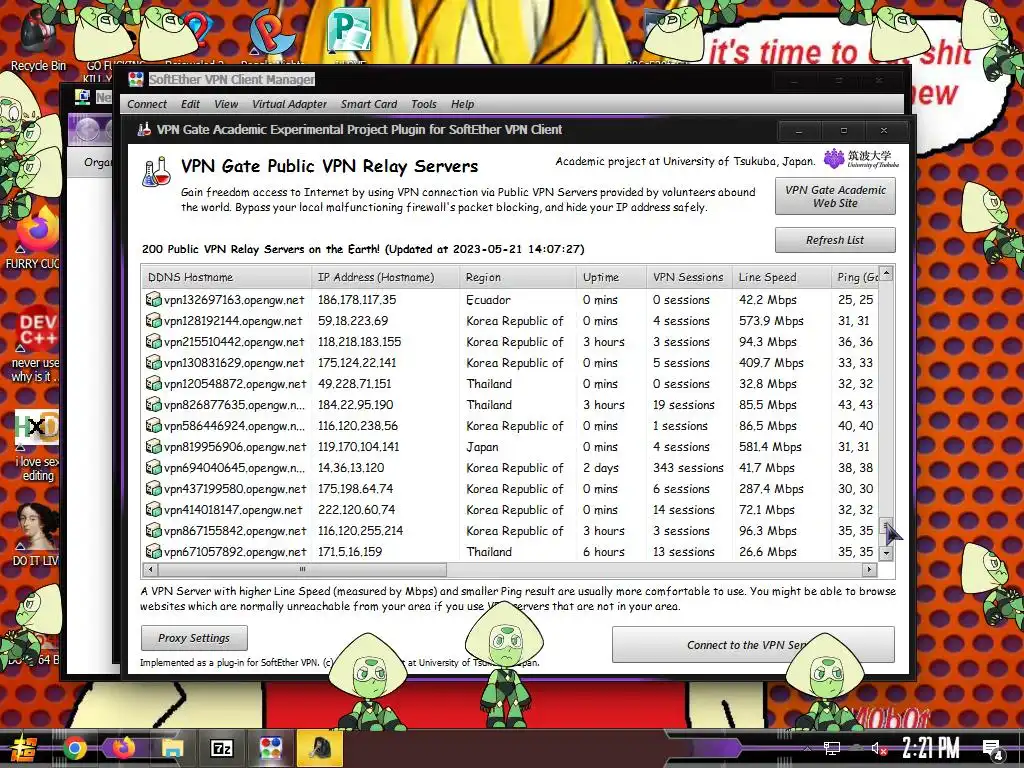Open HxD desktop shortcut
The width and height of the screenshot is (1024, 768).
(37, 445)
